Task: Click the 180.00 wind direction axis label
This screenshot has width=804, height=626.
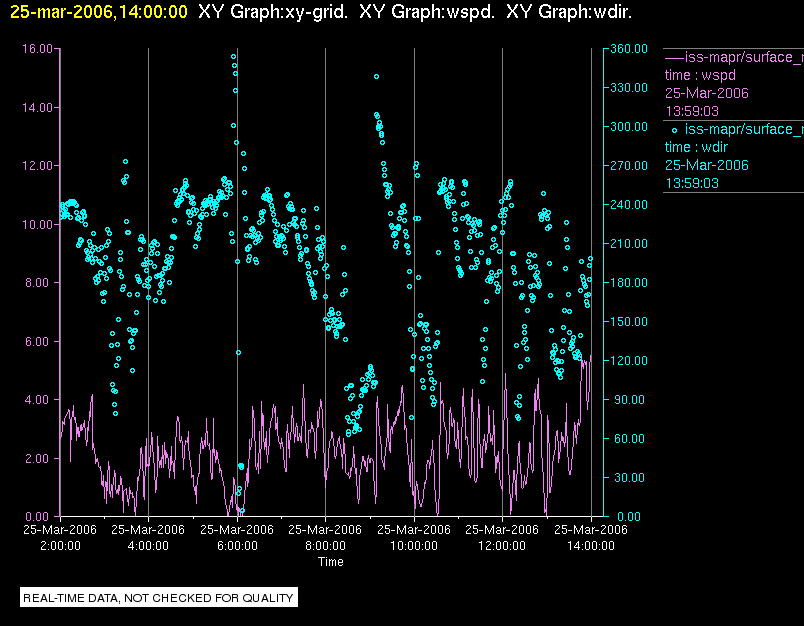Action: pyautogui.click(x=629, y=282)
